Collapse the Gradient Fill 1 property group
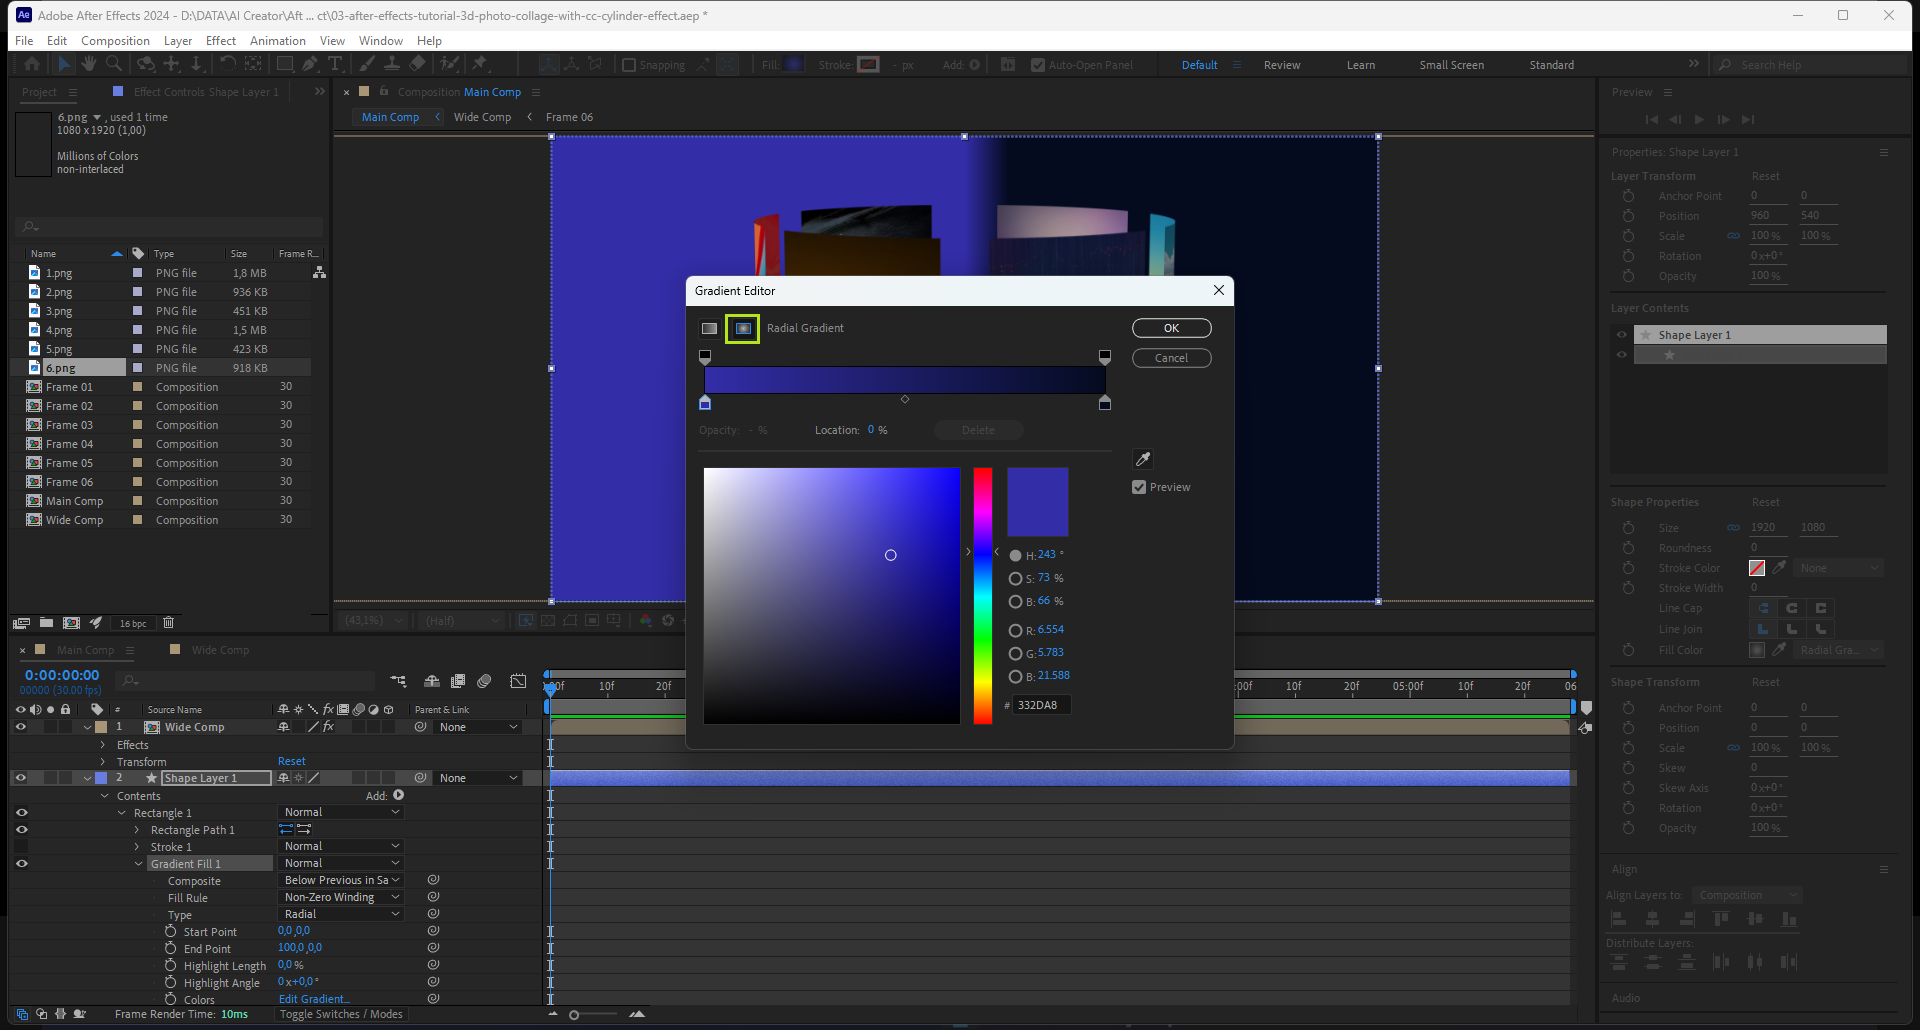Viewport: 1920px width, 1030px height. [x=139, y=864]
